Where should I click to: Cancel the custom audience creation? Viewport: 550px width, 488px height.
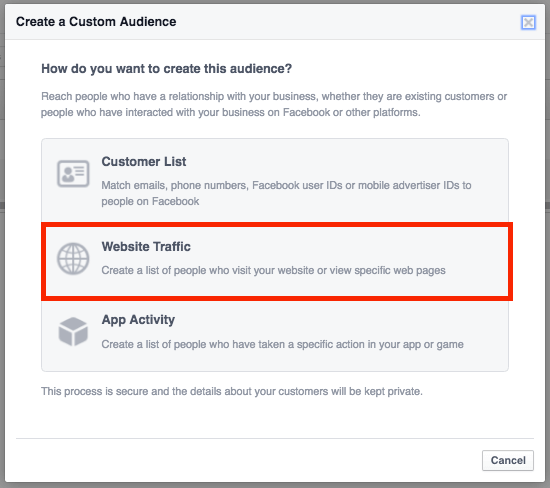point(508,460)
